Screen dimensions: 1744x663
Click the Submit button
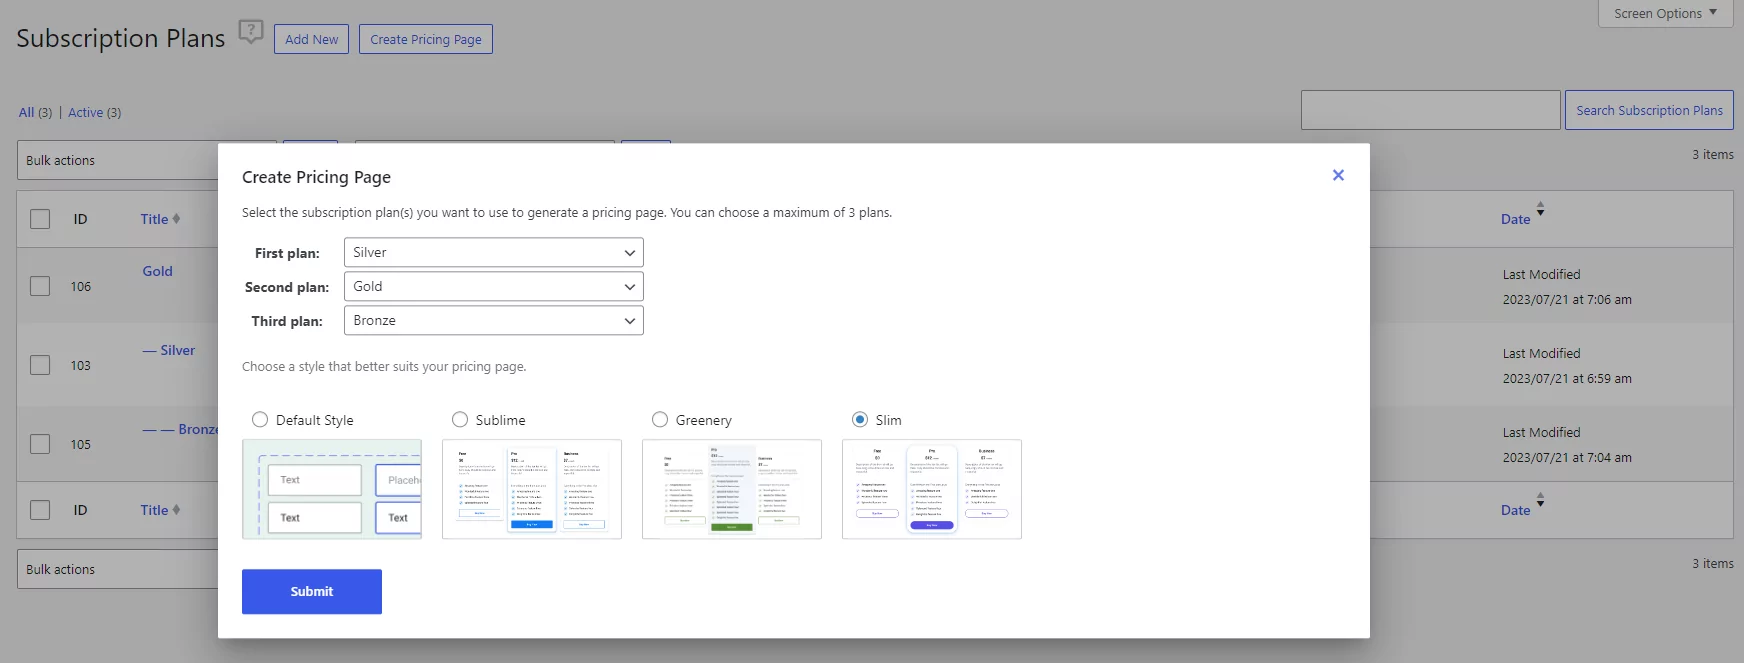[x=312, y=591]
